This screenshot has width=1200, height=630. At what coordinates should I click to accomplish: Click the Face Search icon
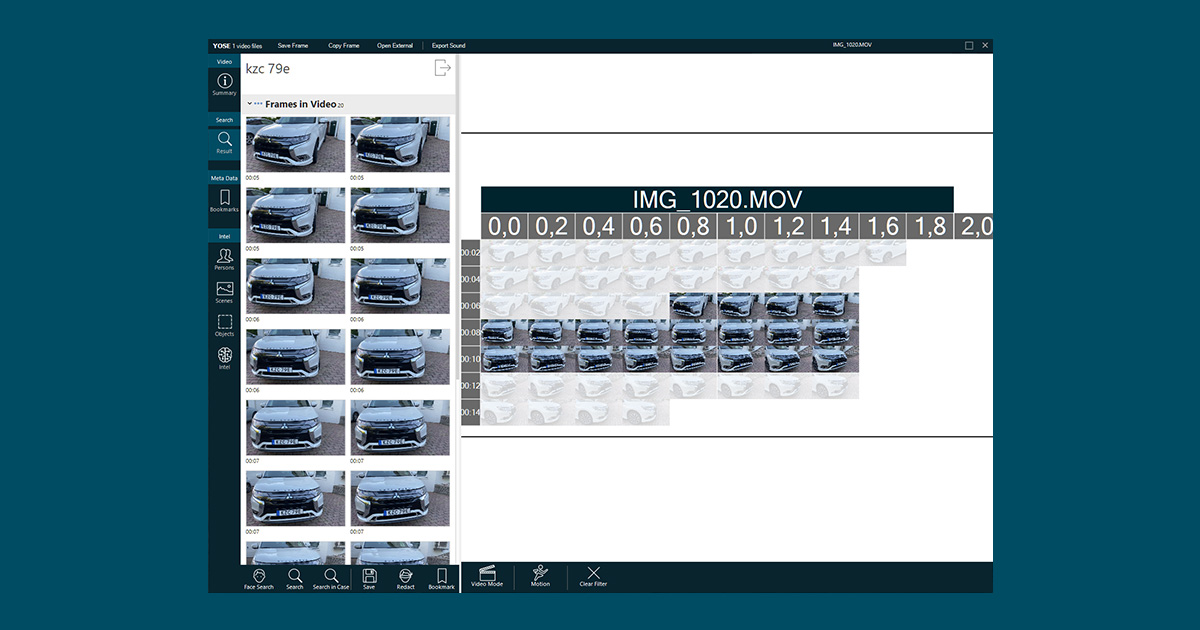258,578
